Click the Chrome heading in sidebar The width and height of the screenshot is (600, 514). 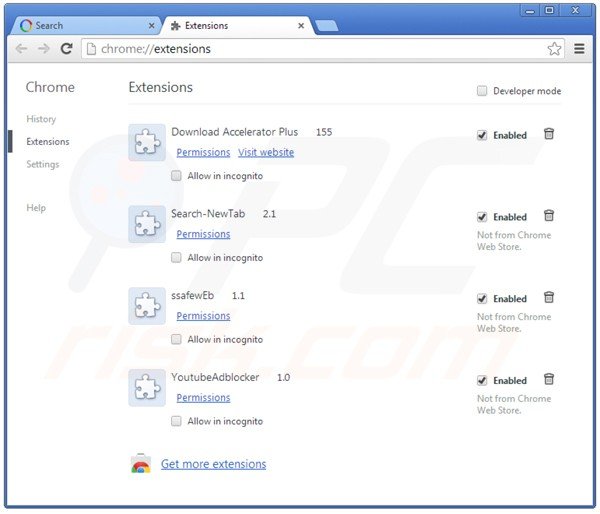[x=50, y=87]
